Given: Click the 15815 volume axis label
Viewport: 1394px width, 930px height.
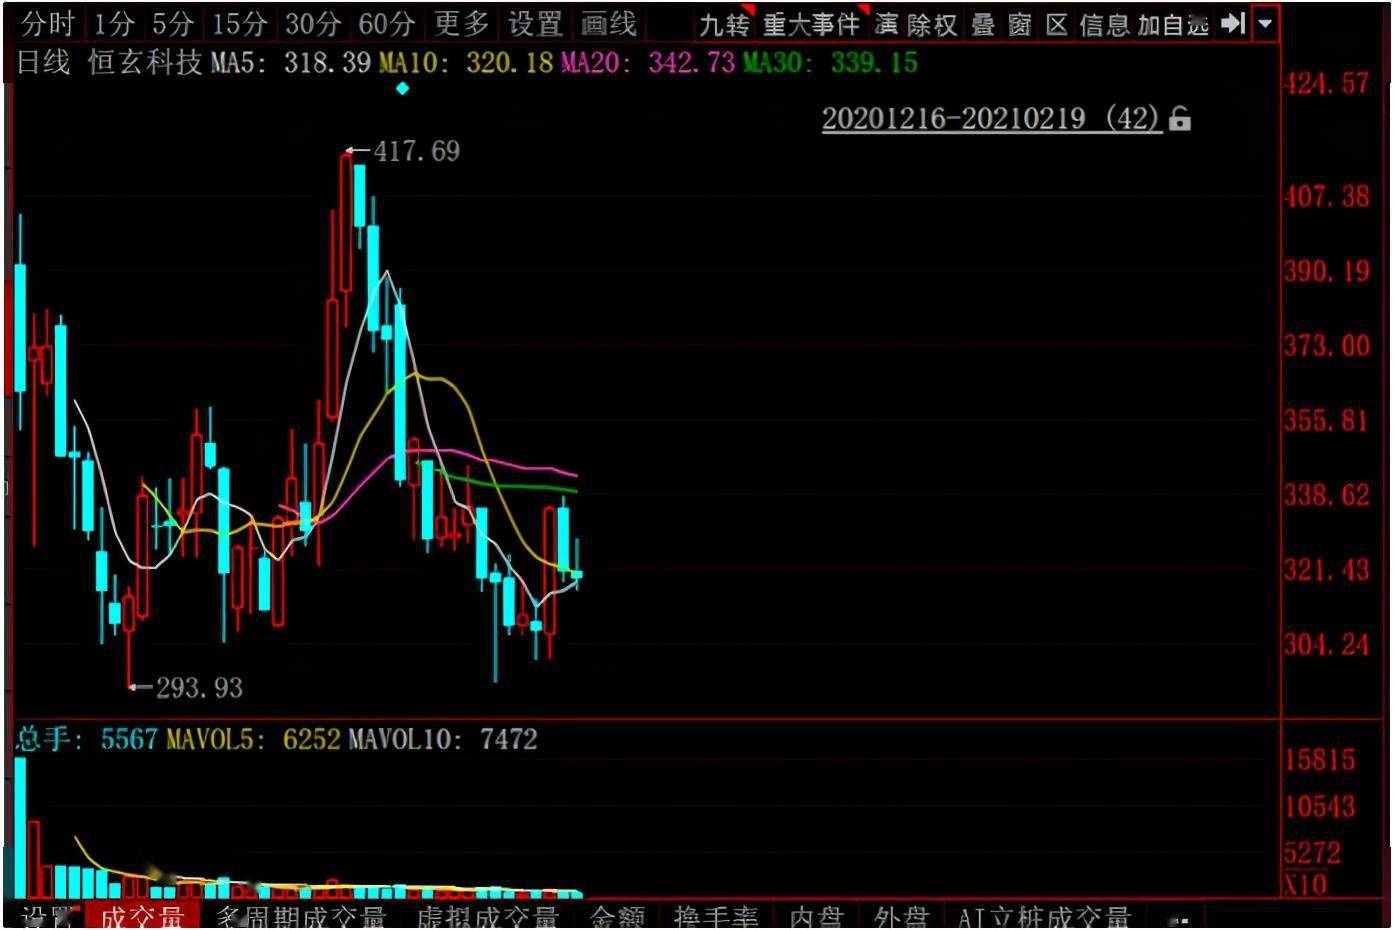Looking at the screenshot, I should pyautogui.click(x=1319, y=760).
